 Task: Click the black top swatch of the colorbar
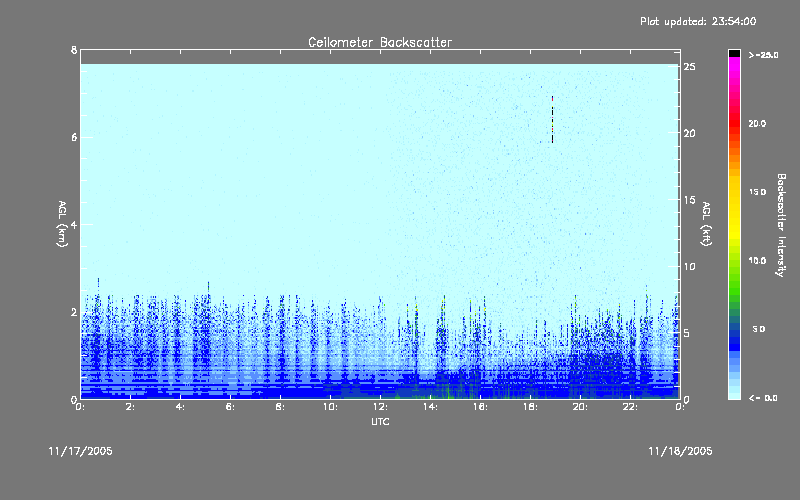click(x=734, y=53)
